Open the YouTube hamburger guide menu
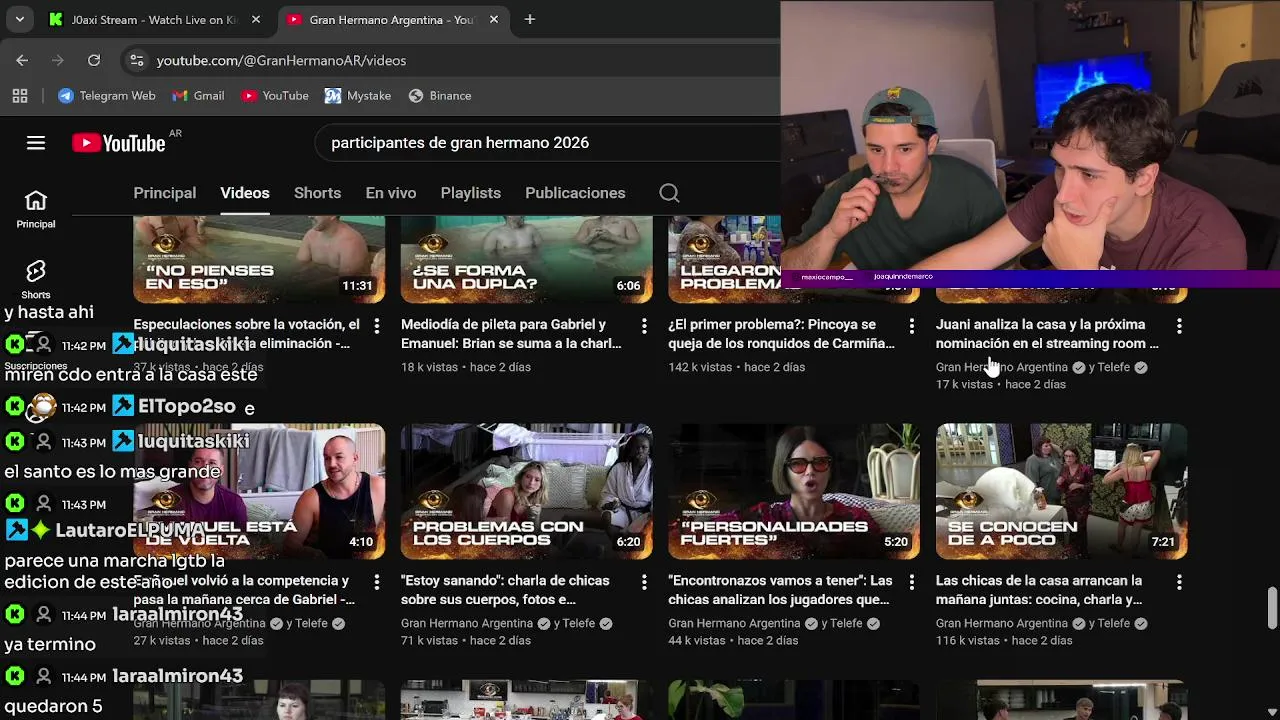The height and width of the screenshot is (720, 1280). [36, 143]
